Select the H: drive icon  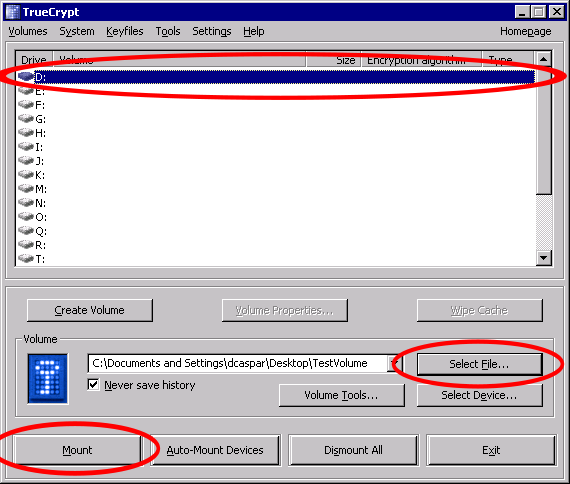25,132
